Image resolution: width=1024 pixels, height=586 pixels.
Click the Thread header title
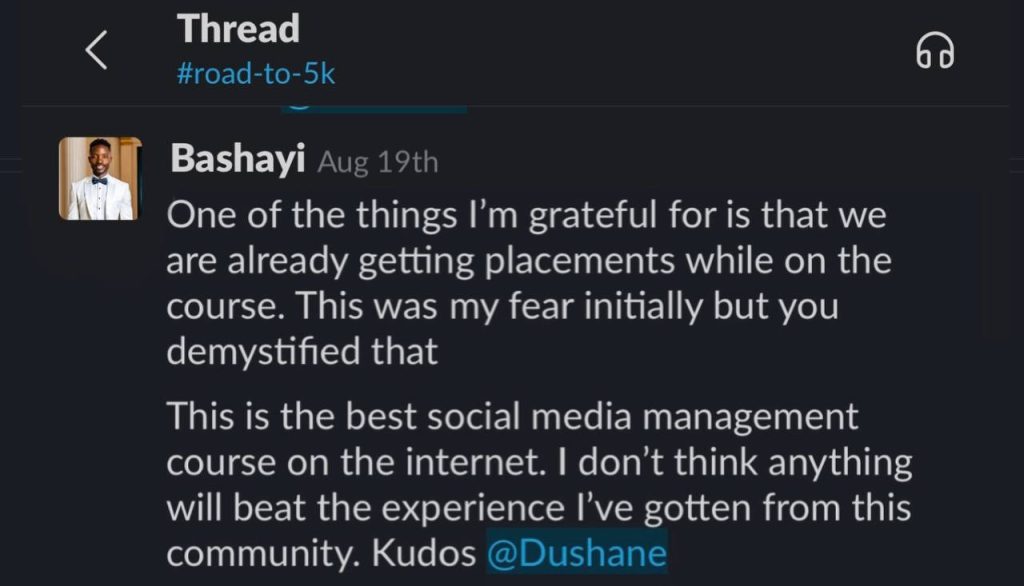click(238, 29)
